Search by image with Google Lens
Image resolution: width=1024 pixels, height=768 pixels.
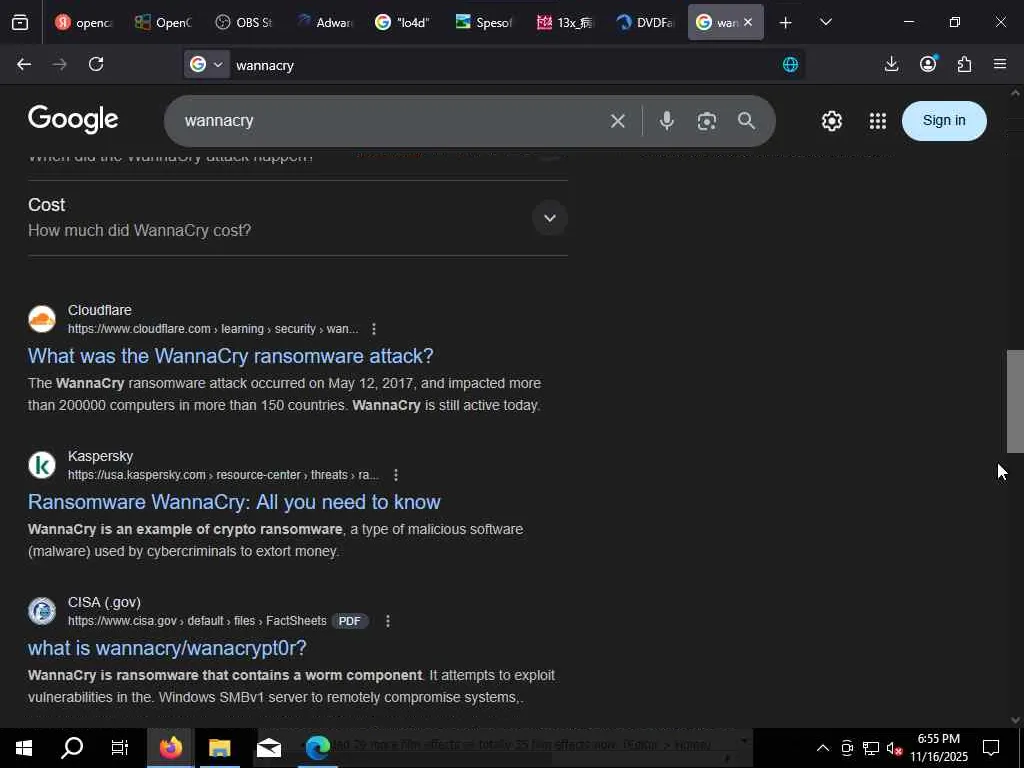click(x=707, y=121)
